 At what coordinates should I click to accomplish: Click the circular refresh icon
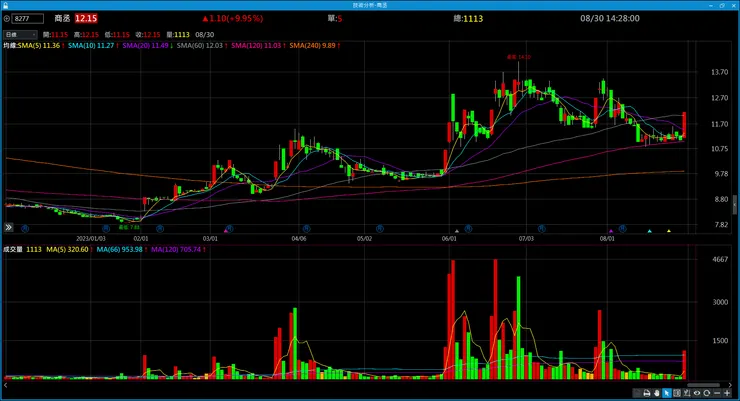pos(706,393)
